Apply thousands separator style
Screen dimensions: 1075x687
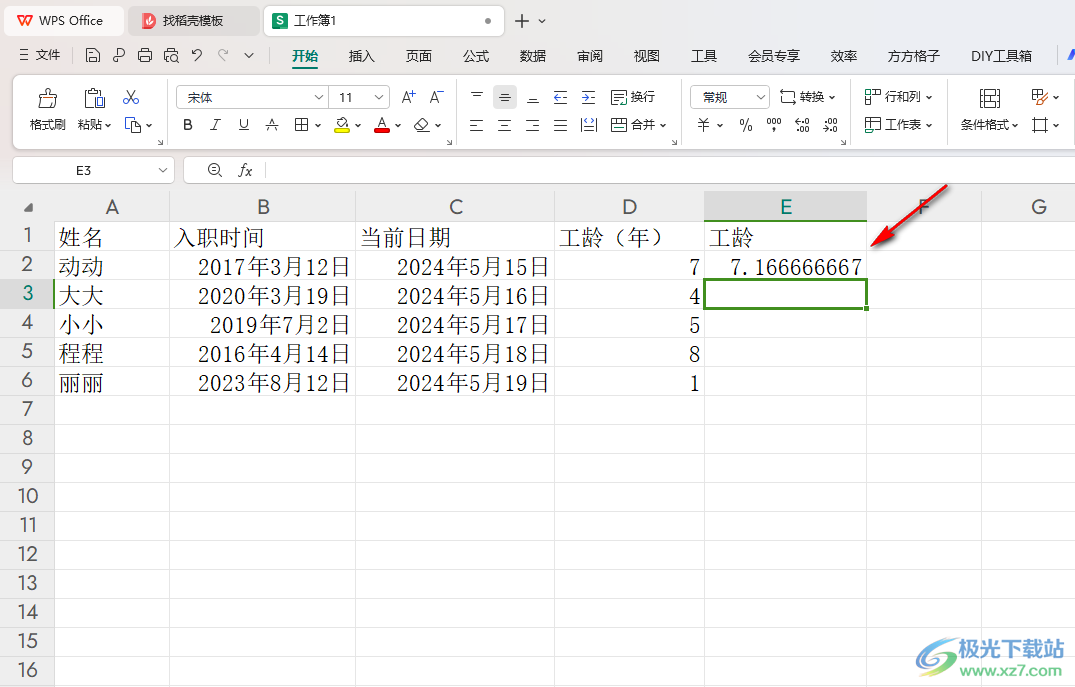point(774,125)
